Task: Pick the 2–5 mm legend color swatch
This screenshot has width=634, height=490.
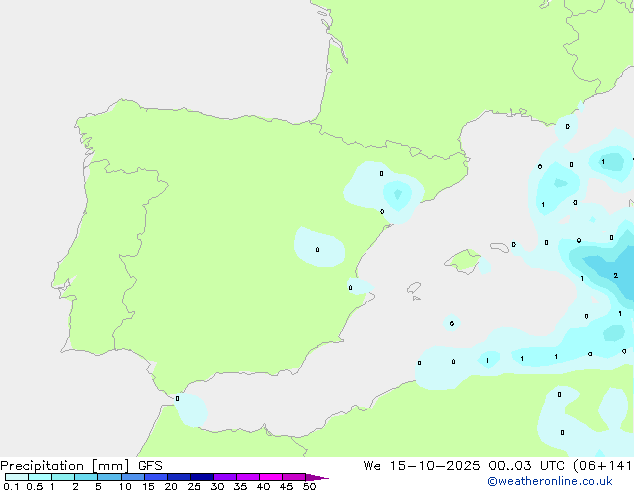Action: coord(86,477)
